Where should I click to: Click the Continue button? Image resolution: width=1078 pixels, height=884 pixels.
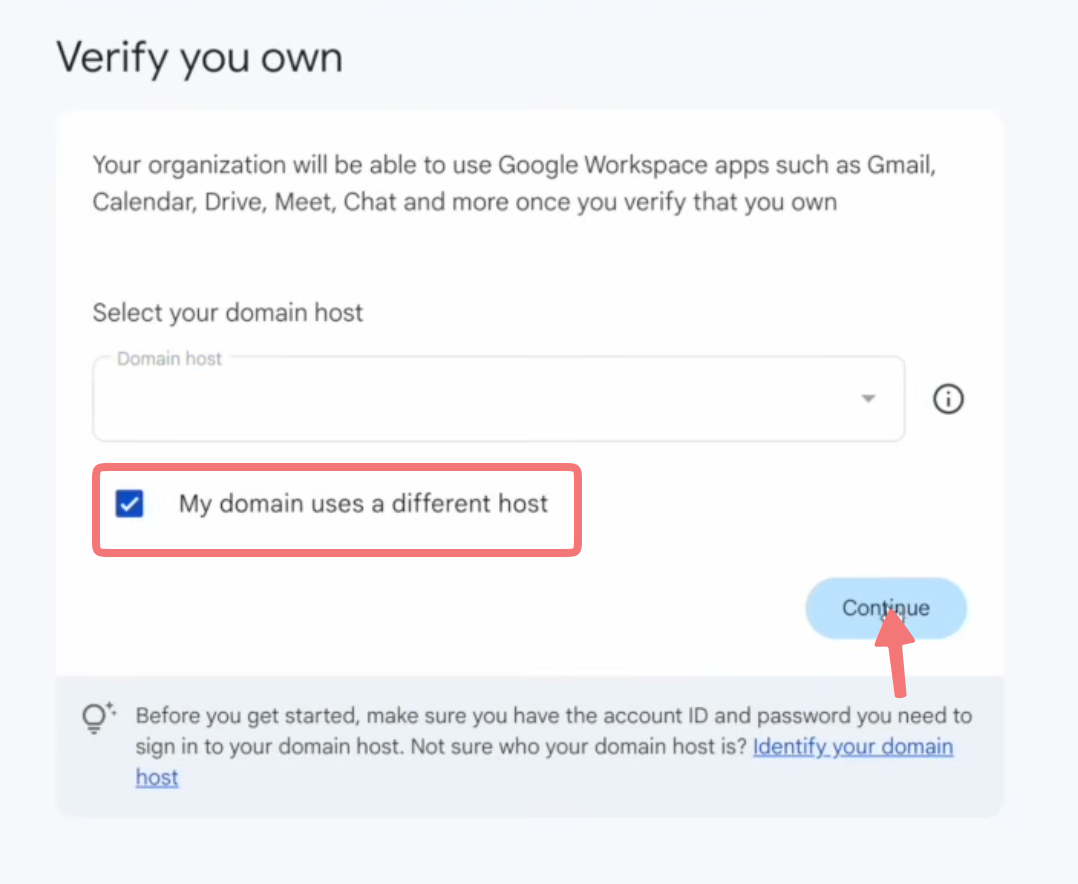pos(886,608)
